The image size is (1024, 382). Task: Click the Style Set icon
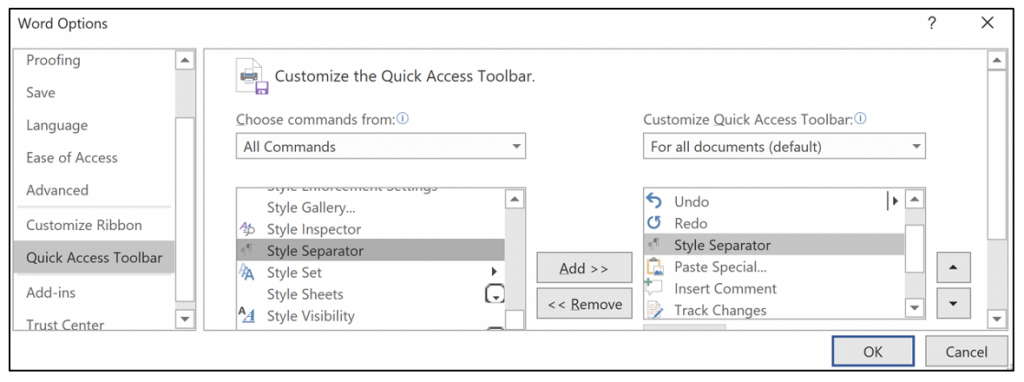247,272
